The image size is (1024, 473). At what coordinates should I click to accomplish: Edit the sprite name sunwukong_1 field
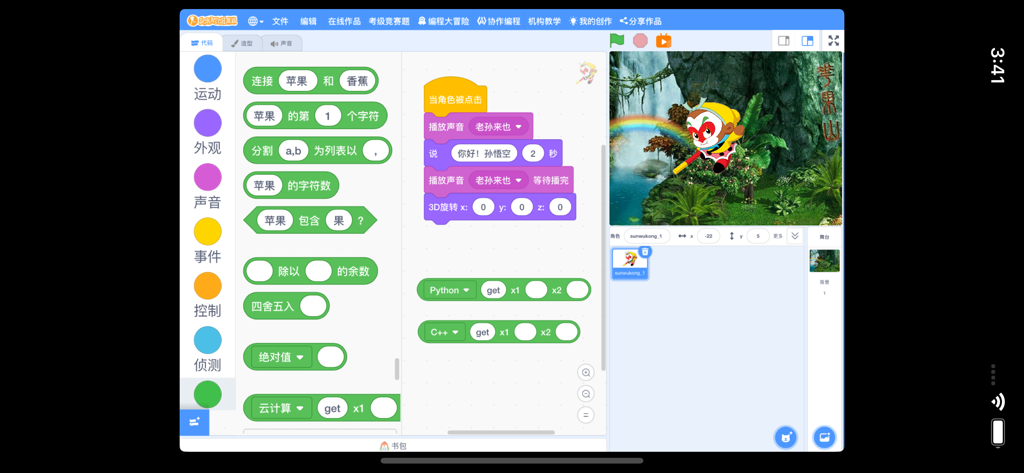click(647, 236)
